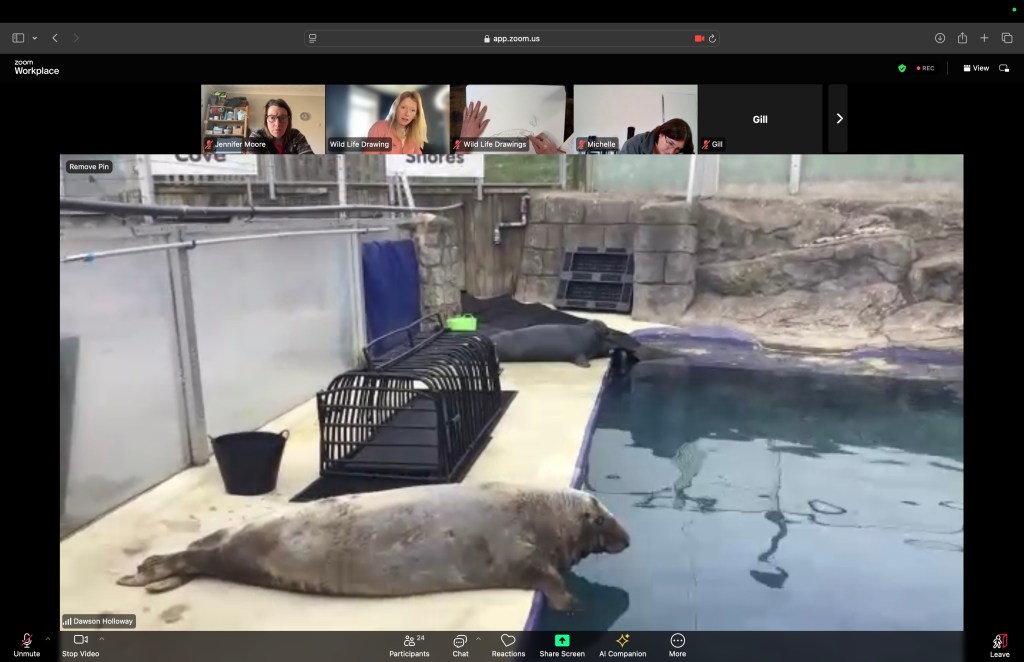1024x662 pixels.
Task: Open the Participants panel
Action: [409, 645]
